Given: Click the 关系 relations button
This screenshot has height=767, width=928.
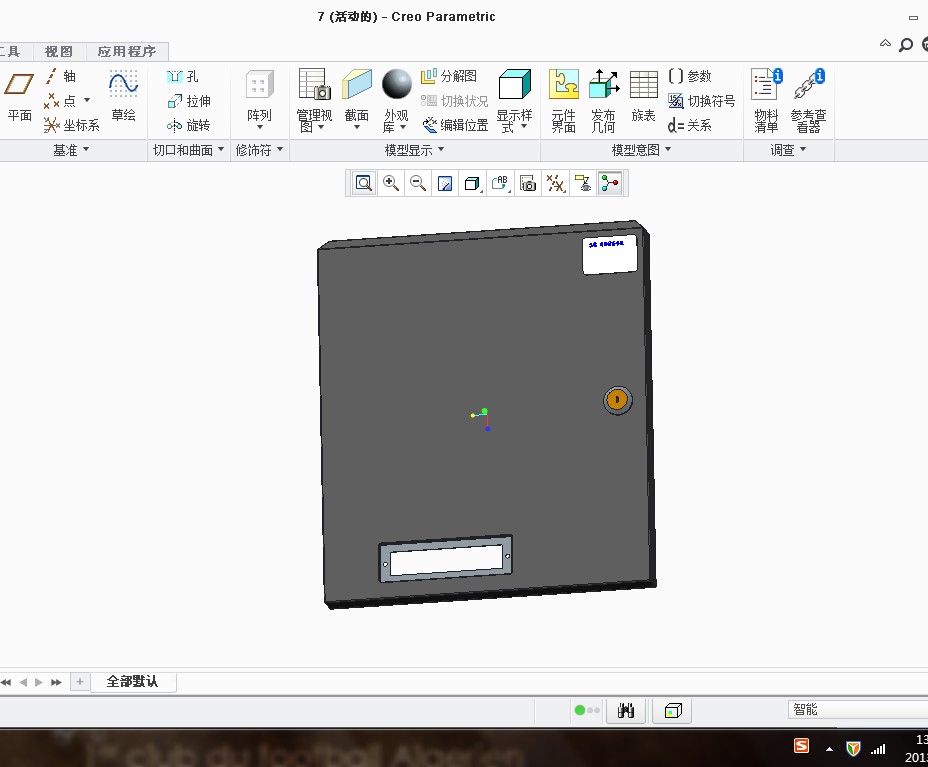Looking at the screenshot, I should 690,125.
